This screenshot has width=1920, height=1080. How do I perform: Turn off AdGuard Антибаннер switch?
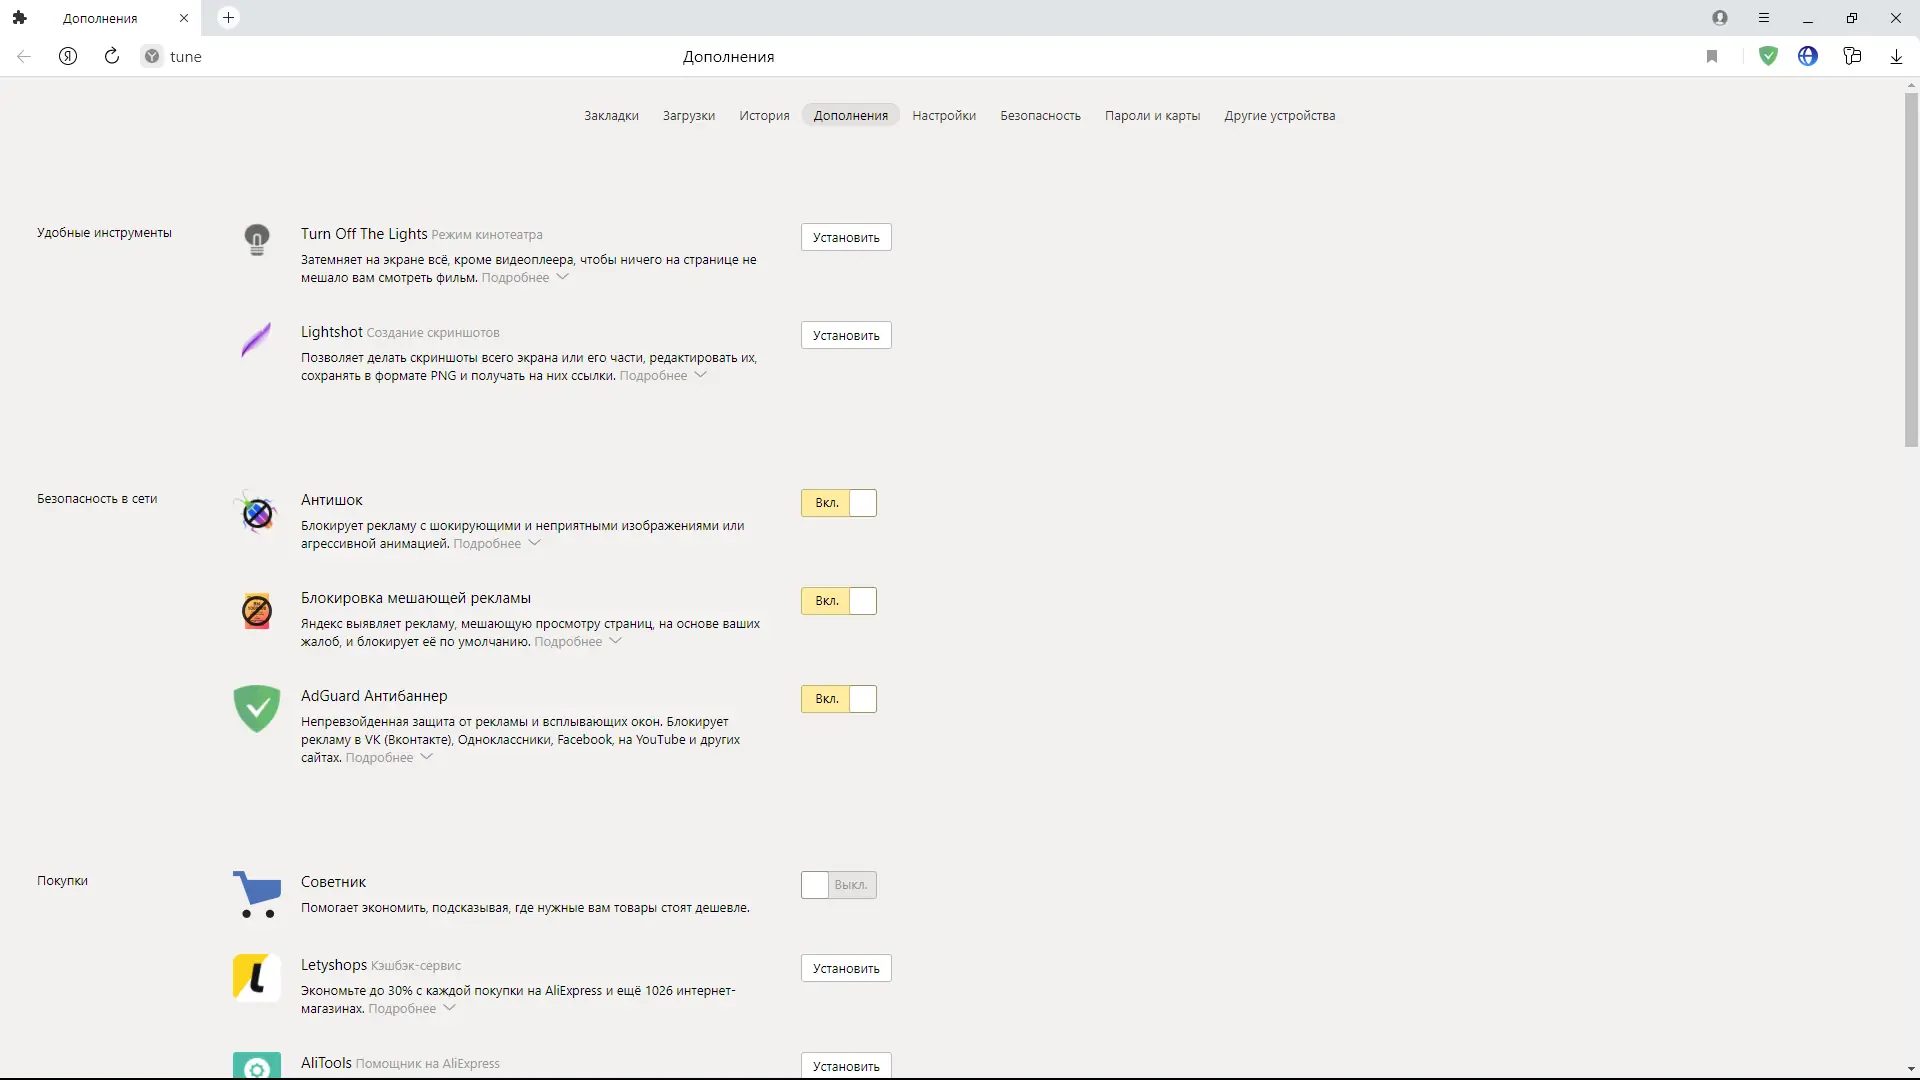coord(838,699)
